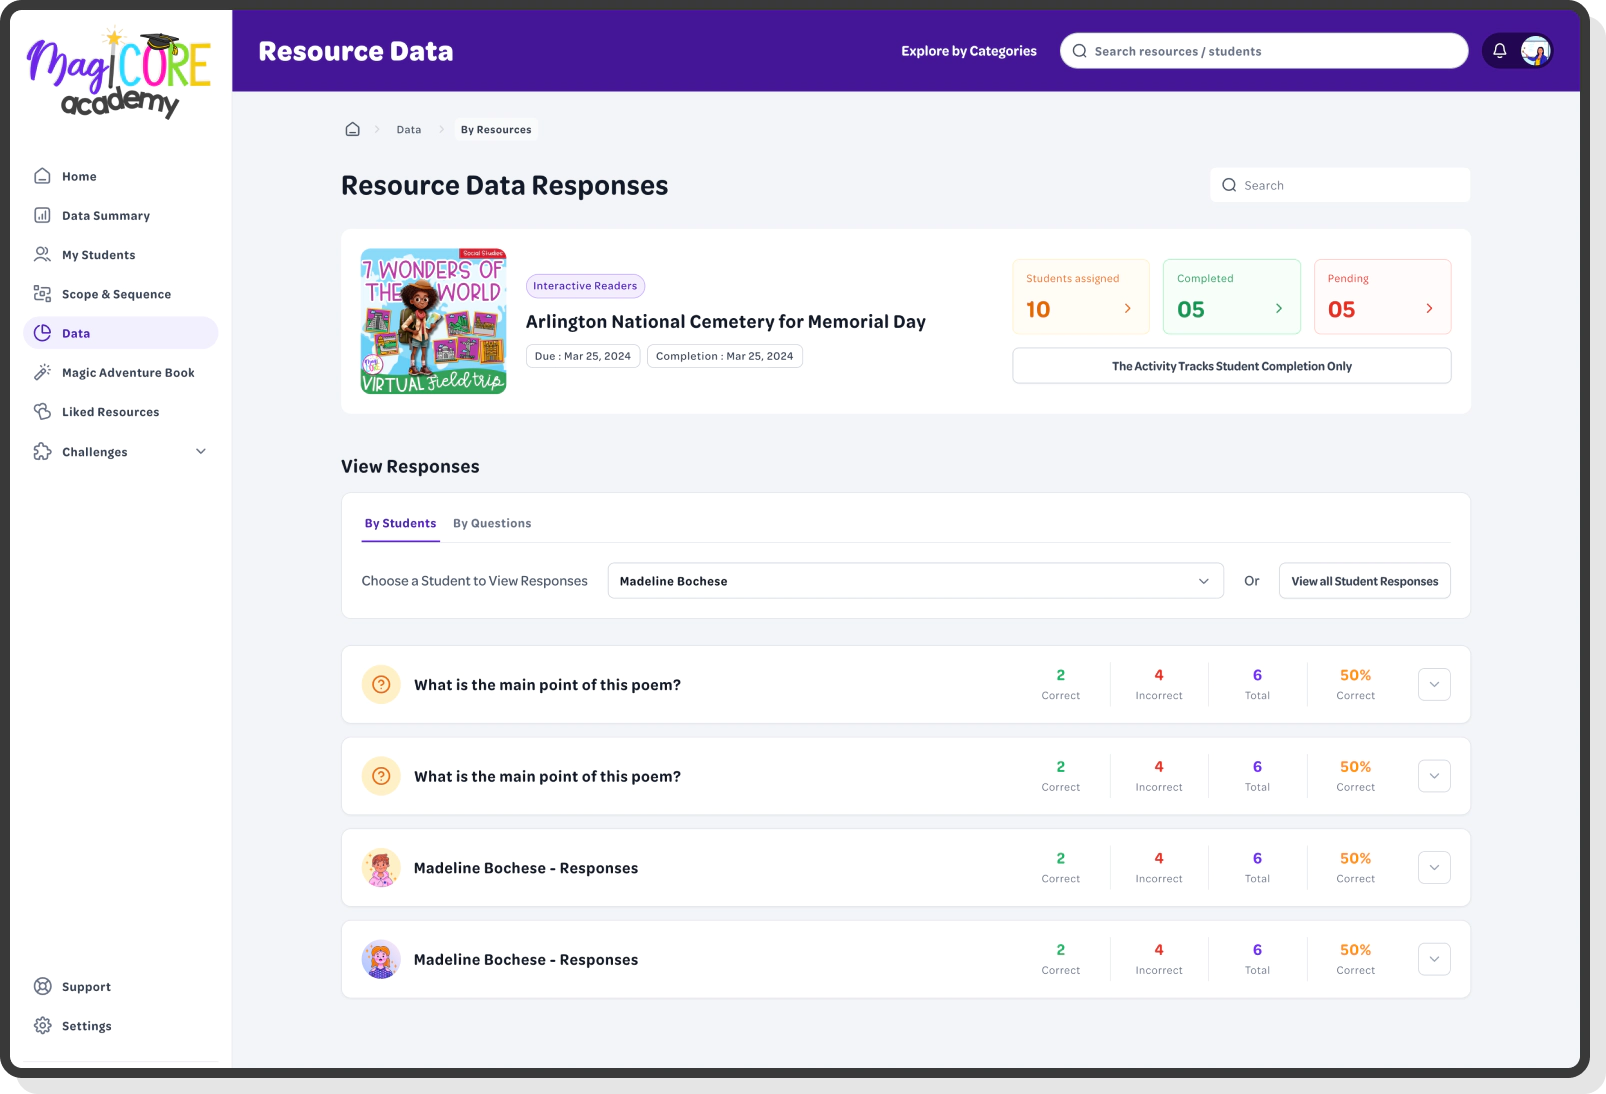Click the notification bell icon
The image size is (1606, 1094).
pyautogui.click(x=1499, y=50)
